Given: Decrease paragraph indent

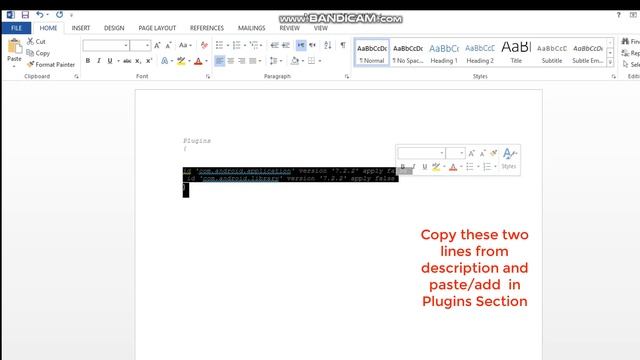Looking at the screenshot, I should coord(275,45).
